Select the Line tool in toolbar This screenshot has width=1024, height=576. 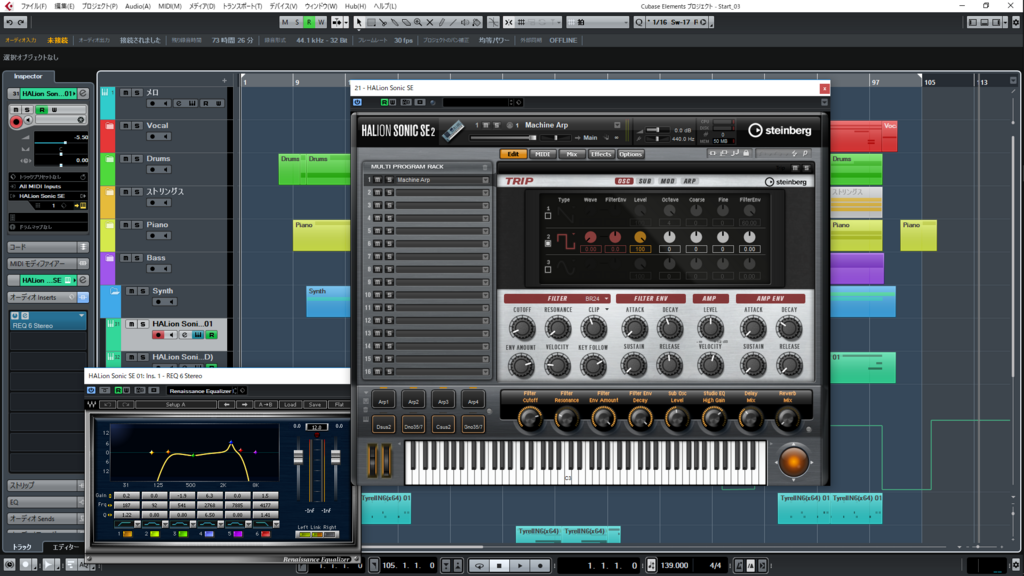pos(453,22)
